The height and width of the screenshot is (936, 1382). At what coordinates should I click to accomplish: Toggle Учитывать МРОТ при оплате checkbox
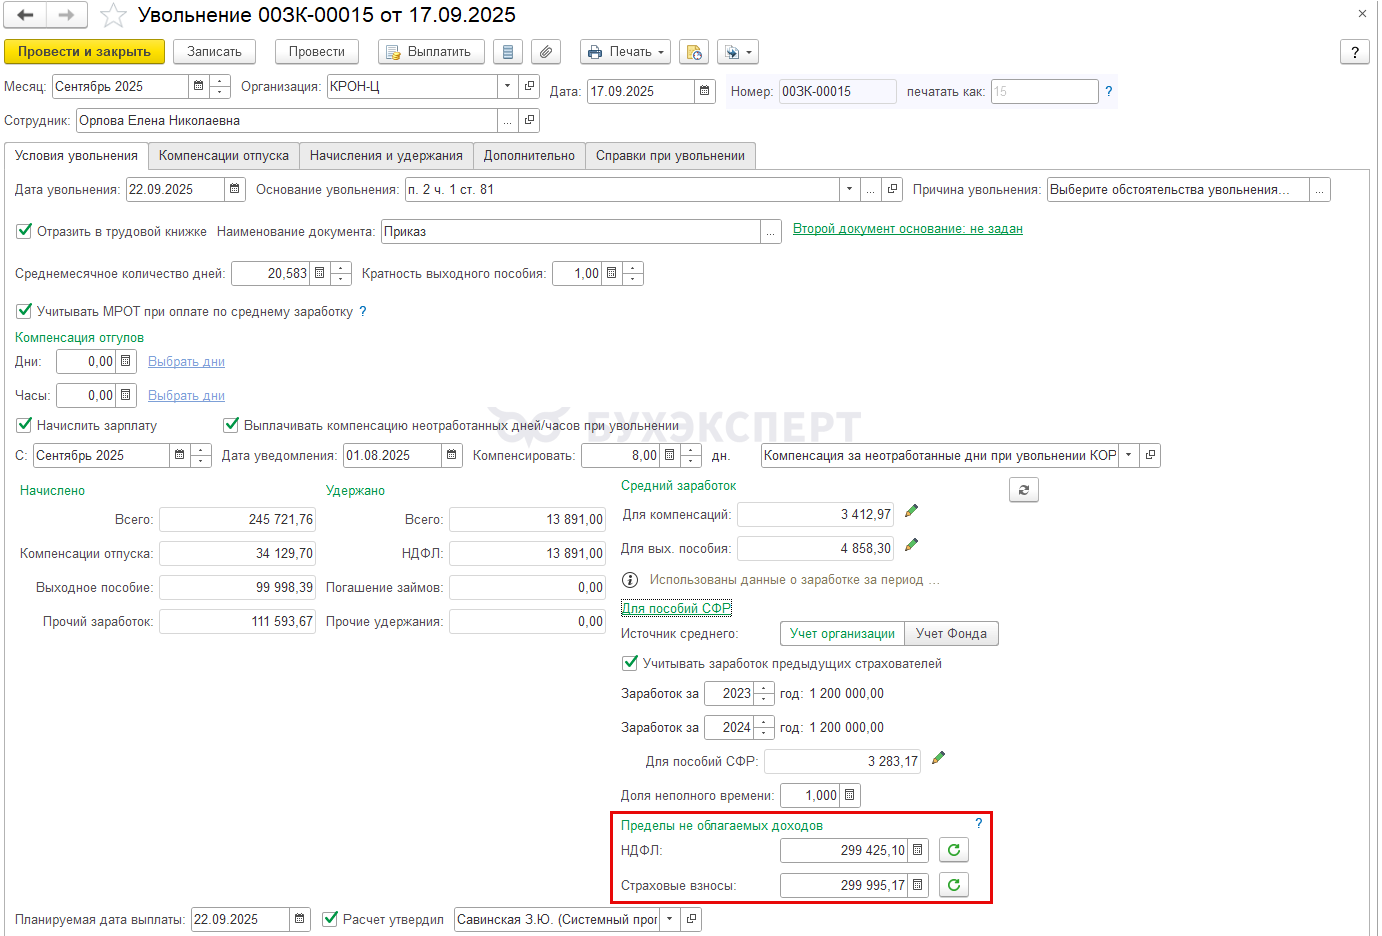[x=24, y=311]
